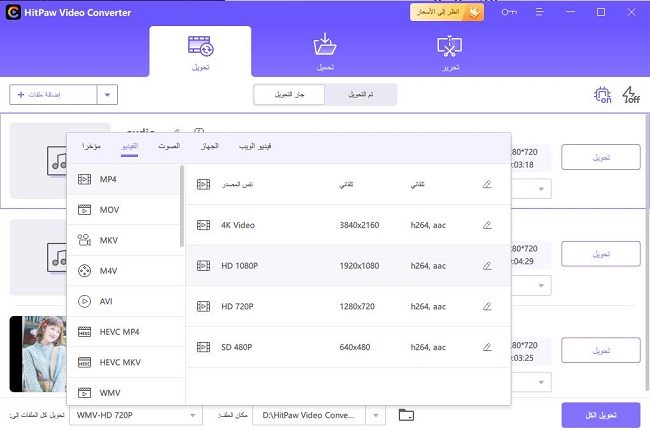This screenshot has width=650, height=431.
Task: Click the AVI play circle icon
Action: pyautogui.click(x=85, y=301)
